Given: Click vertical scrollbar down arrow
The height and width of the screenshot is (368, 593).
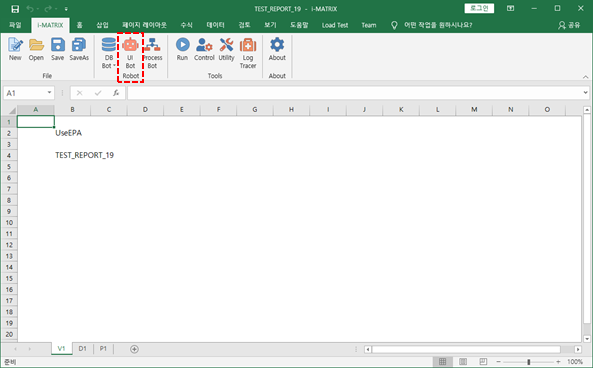Looking at the screenshot, I should click(587, 339).
